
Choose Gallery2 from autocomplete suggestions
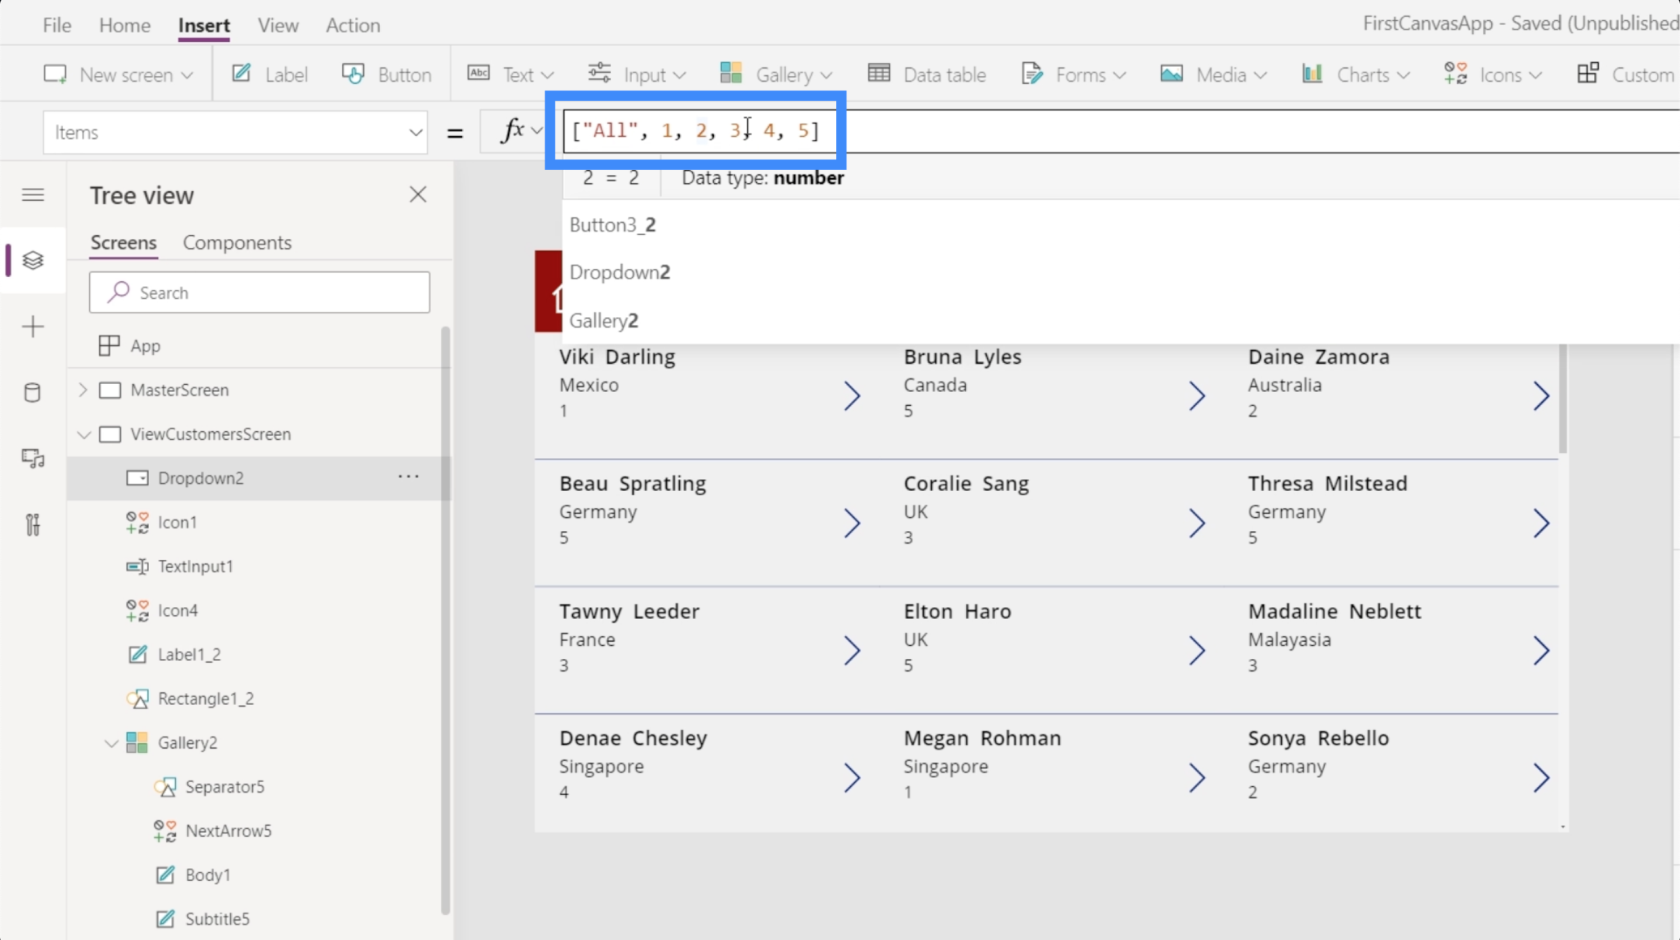(604, 321)
